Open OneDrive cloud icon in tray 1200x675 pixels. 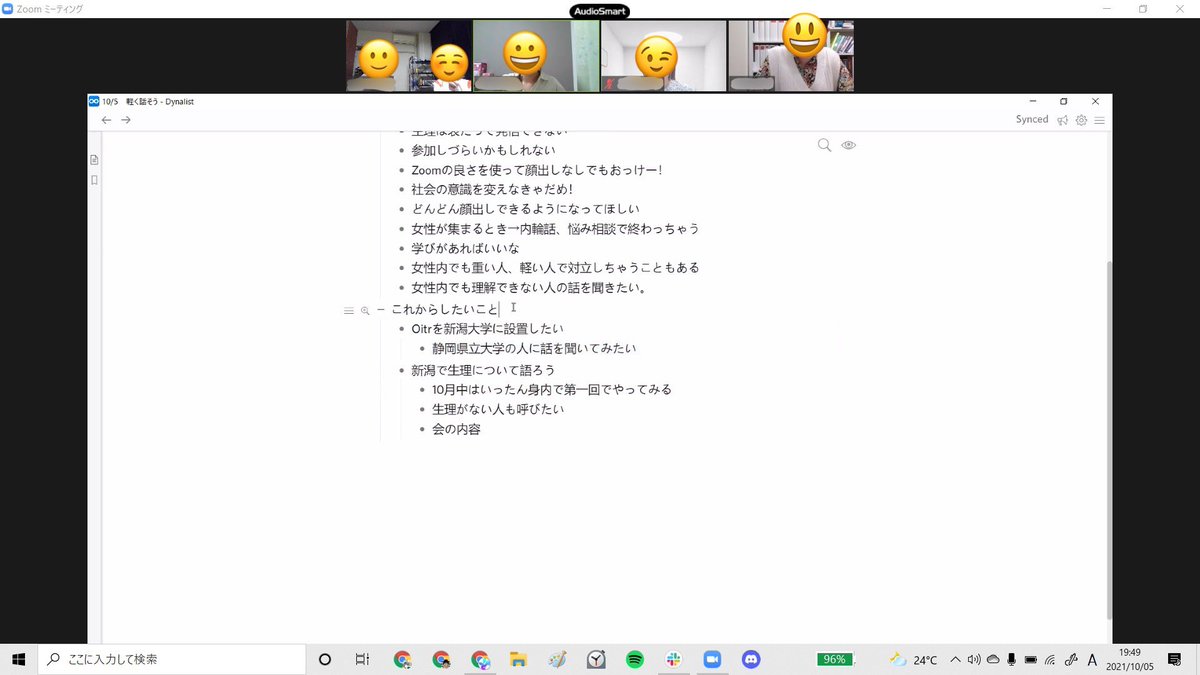(993, 659)
